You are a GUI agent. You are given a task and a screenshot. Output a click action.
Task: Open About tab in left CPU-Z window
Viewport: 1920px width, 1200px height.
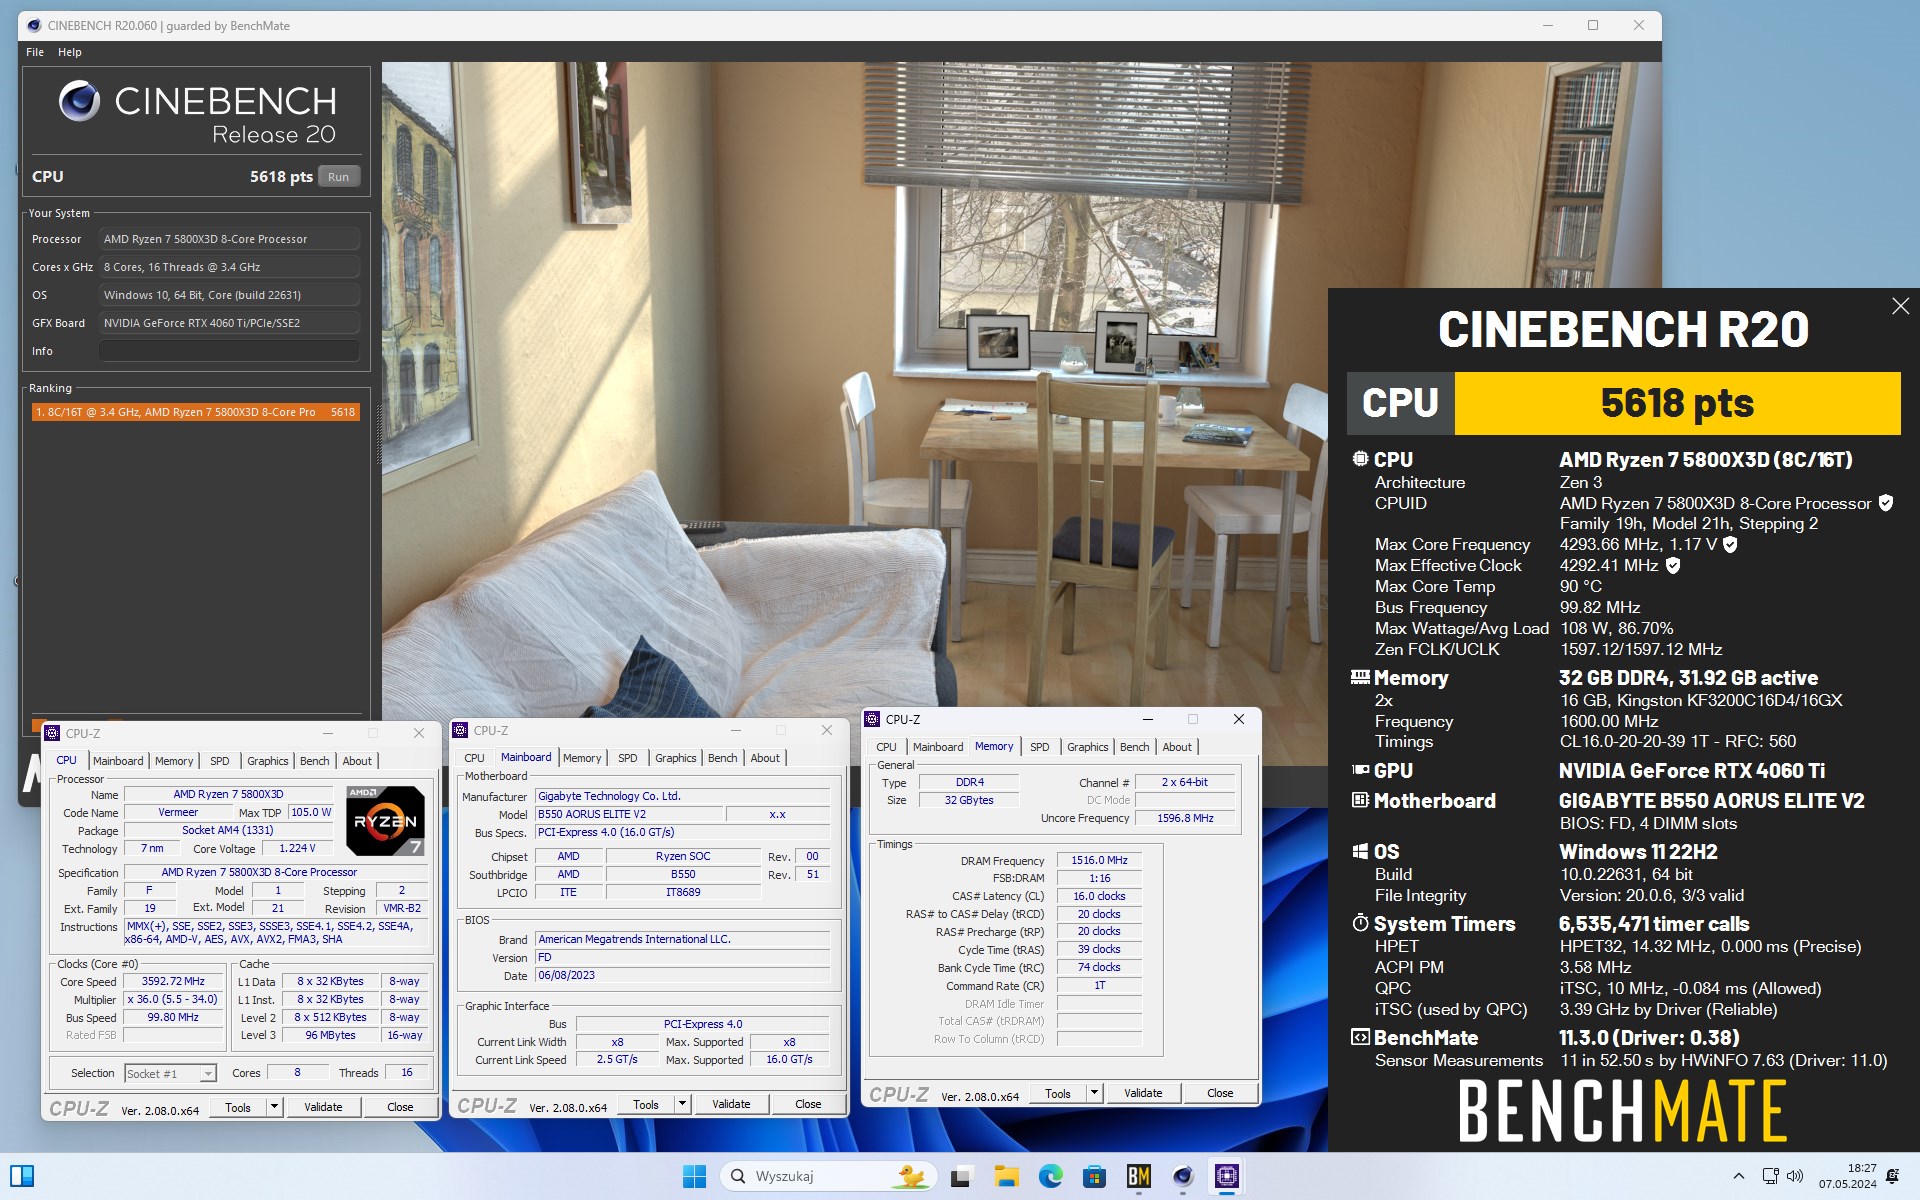[357, 761]
